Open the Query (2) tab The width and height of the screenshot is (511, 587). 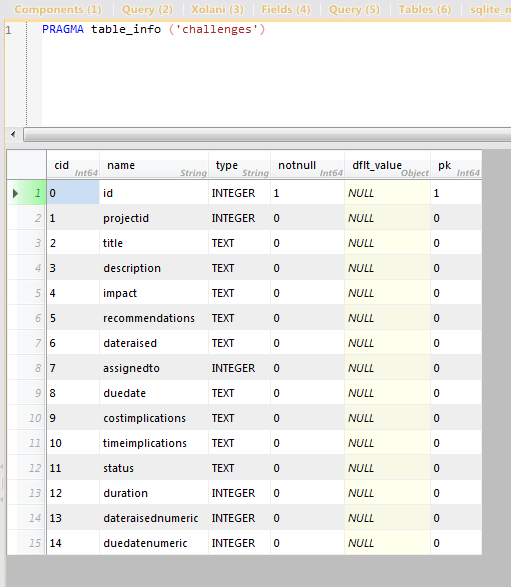(x=147, y=9)
